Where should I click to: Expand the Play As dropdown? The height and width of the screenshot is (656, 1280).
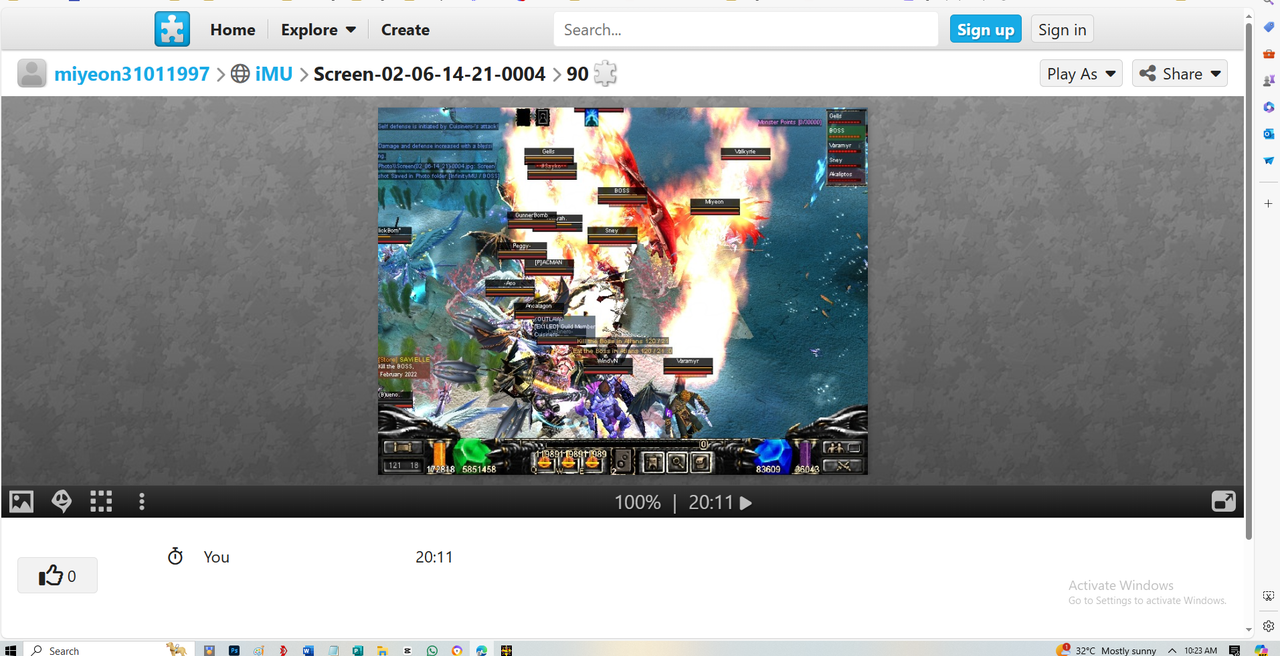pyautogui.click(x=1081, y=74)
